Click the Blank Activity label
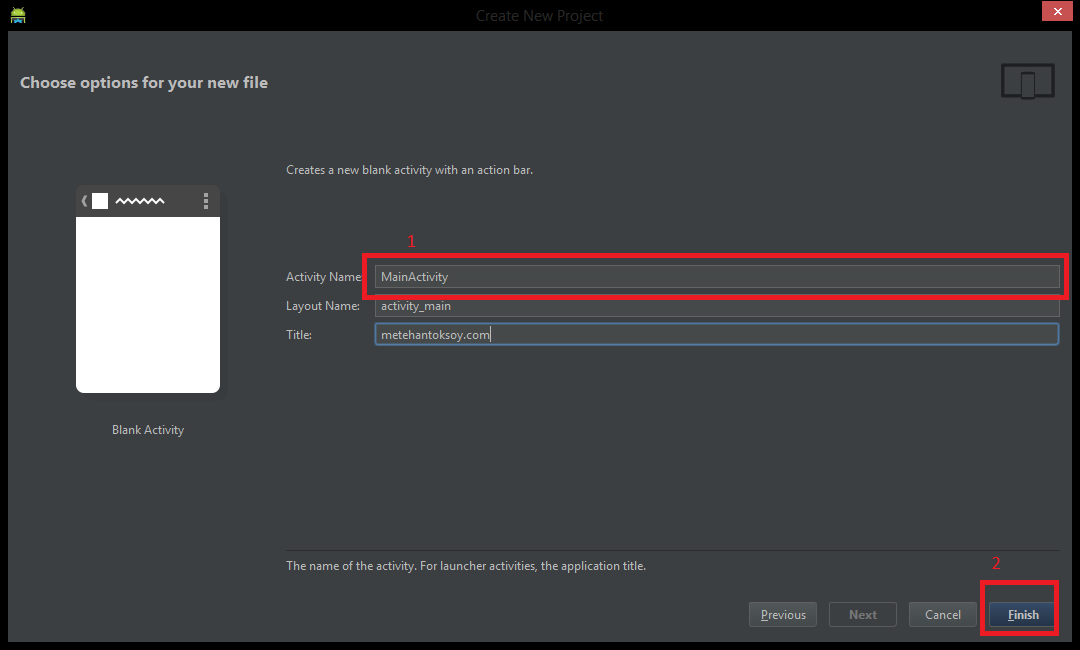This screenshot has width=1080, height=650. (147, 429)
